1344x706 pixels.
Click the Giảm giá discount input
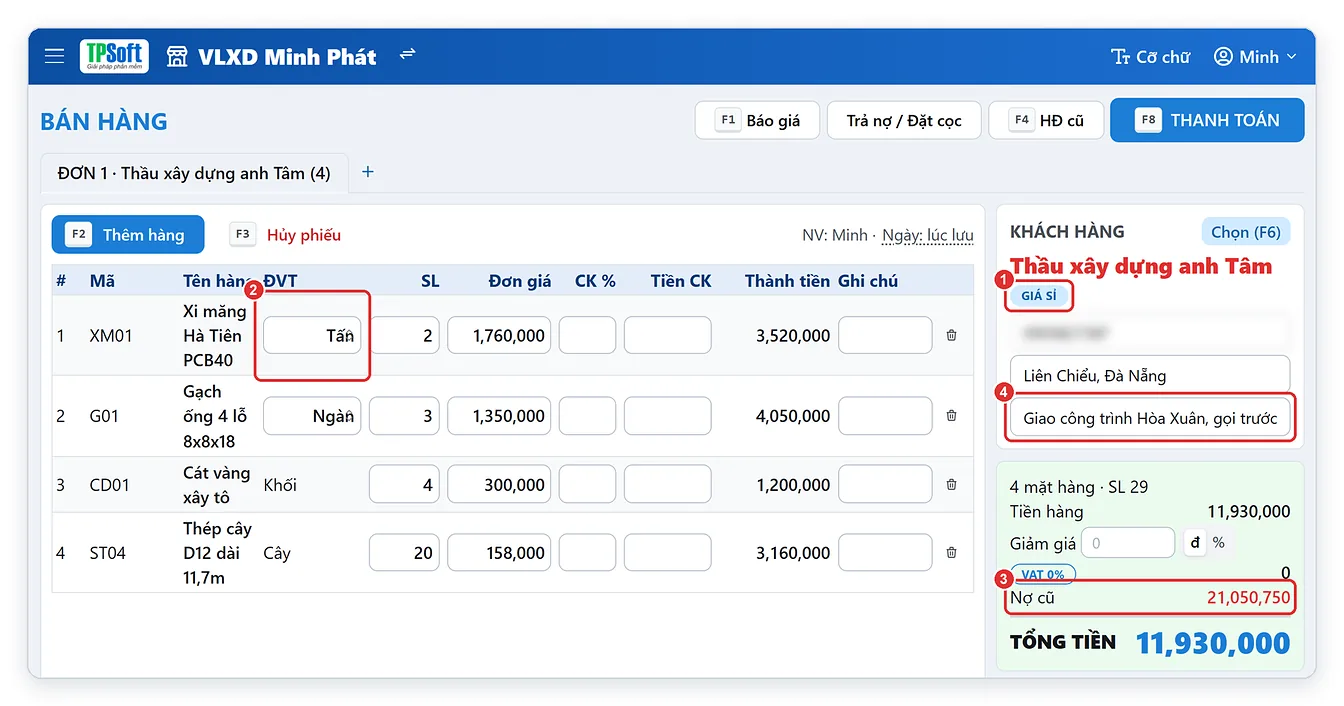[x=1128, y=543]
